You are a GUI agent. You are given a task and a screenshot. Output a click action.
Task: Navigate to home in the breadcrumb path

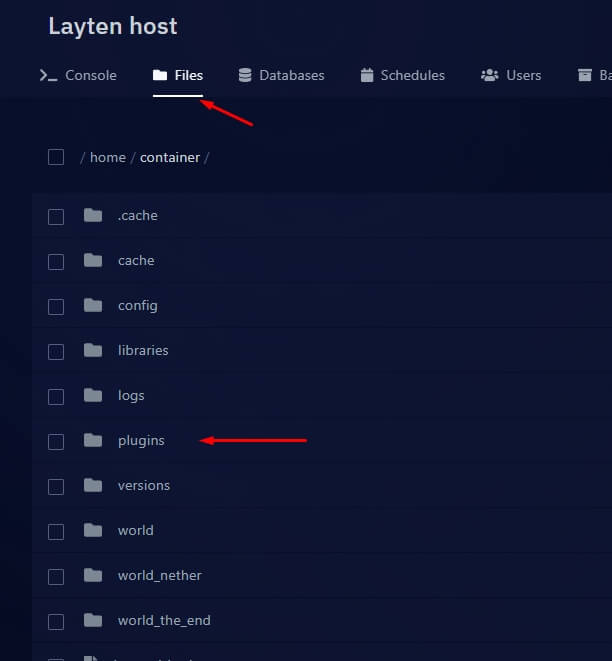[108, 157]
